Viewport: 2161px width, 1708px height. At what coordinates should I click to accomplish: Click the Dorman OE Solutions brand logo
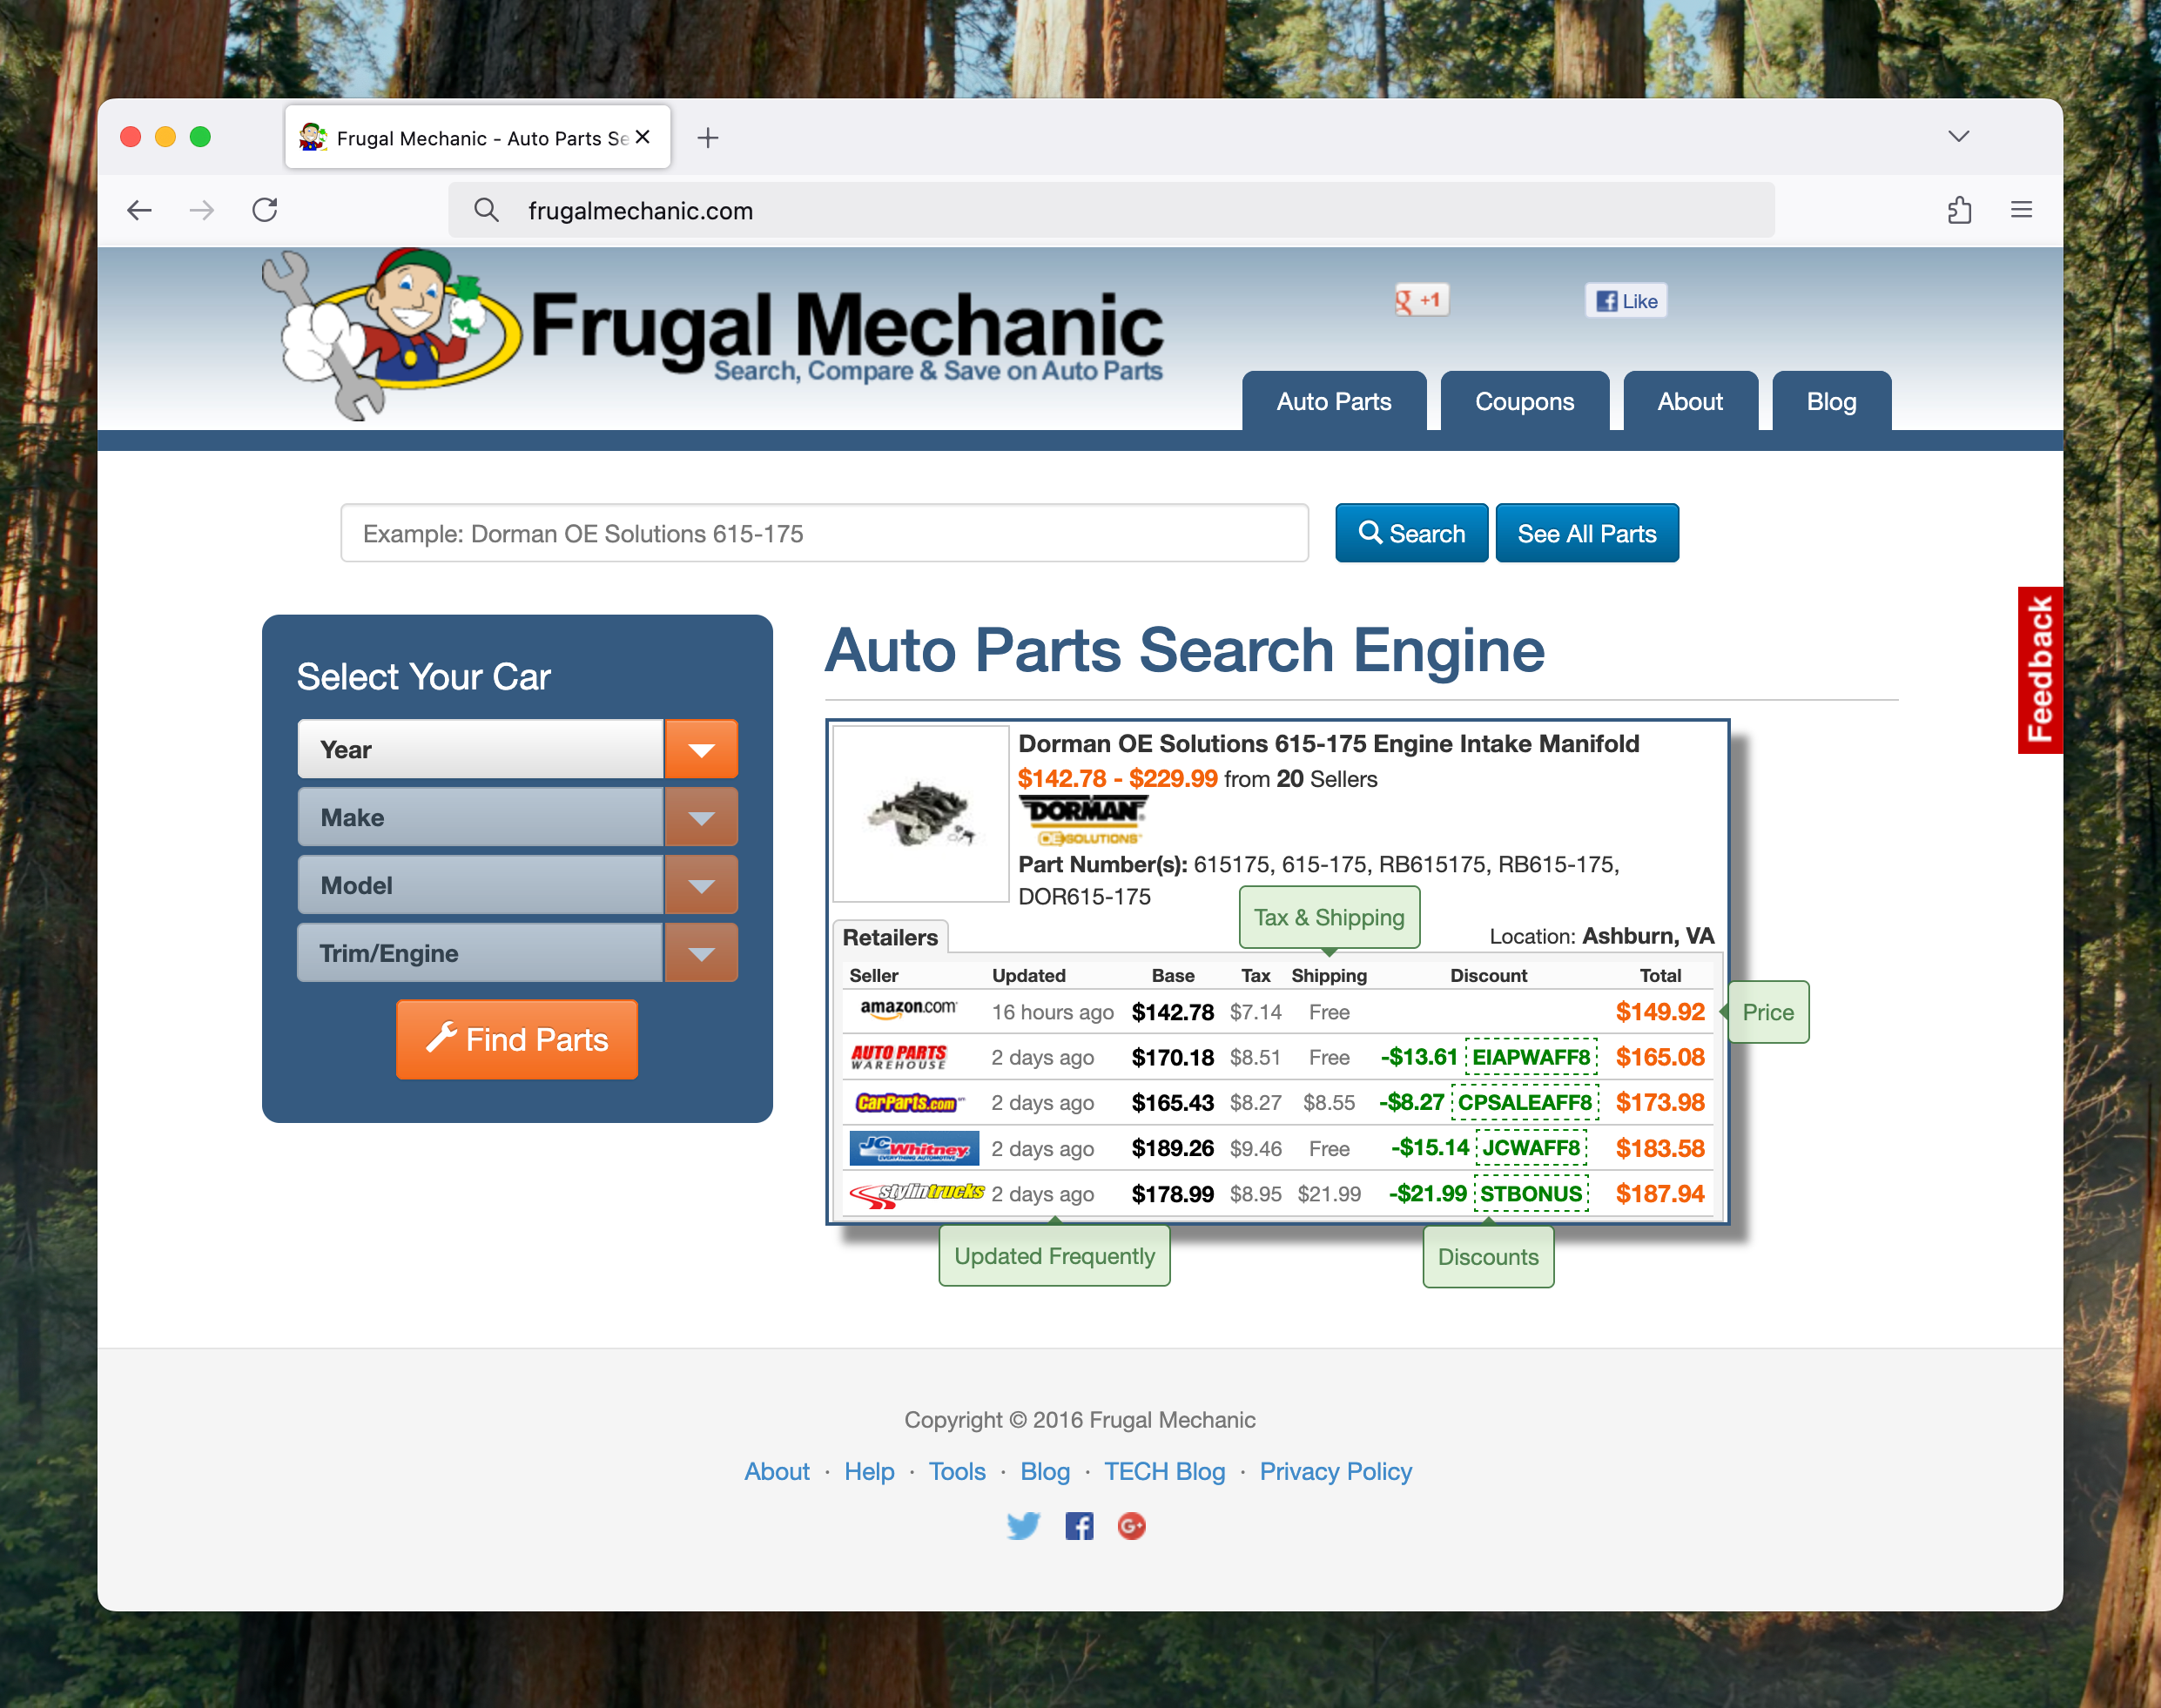click(1083, 820)
